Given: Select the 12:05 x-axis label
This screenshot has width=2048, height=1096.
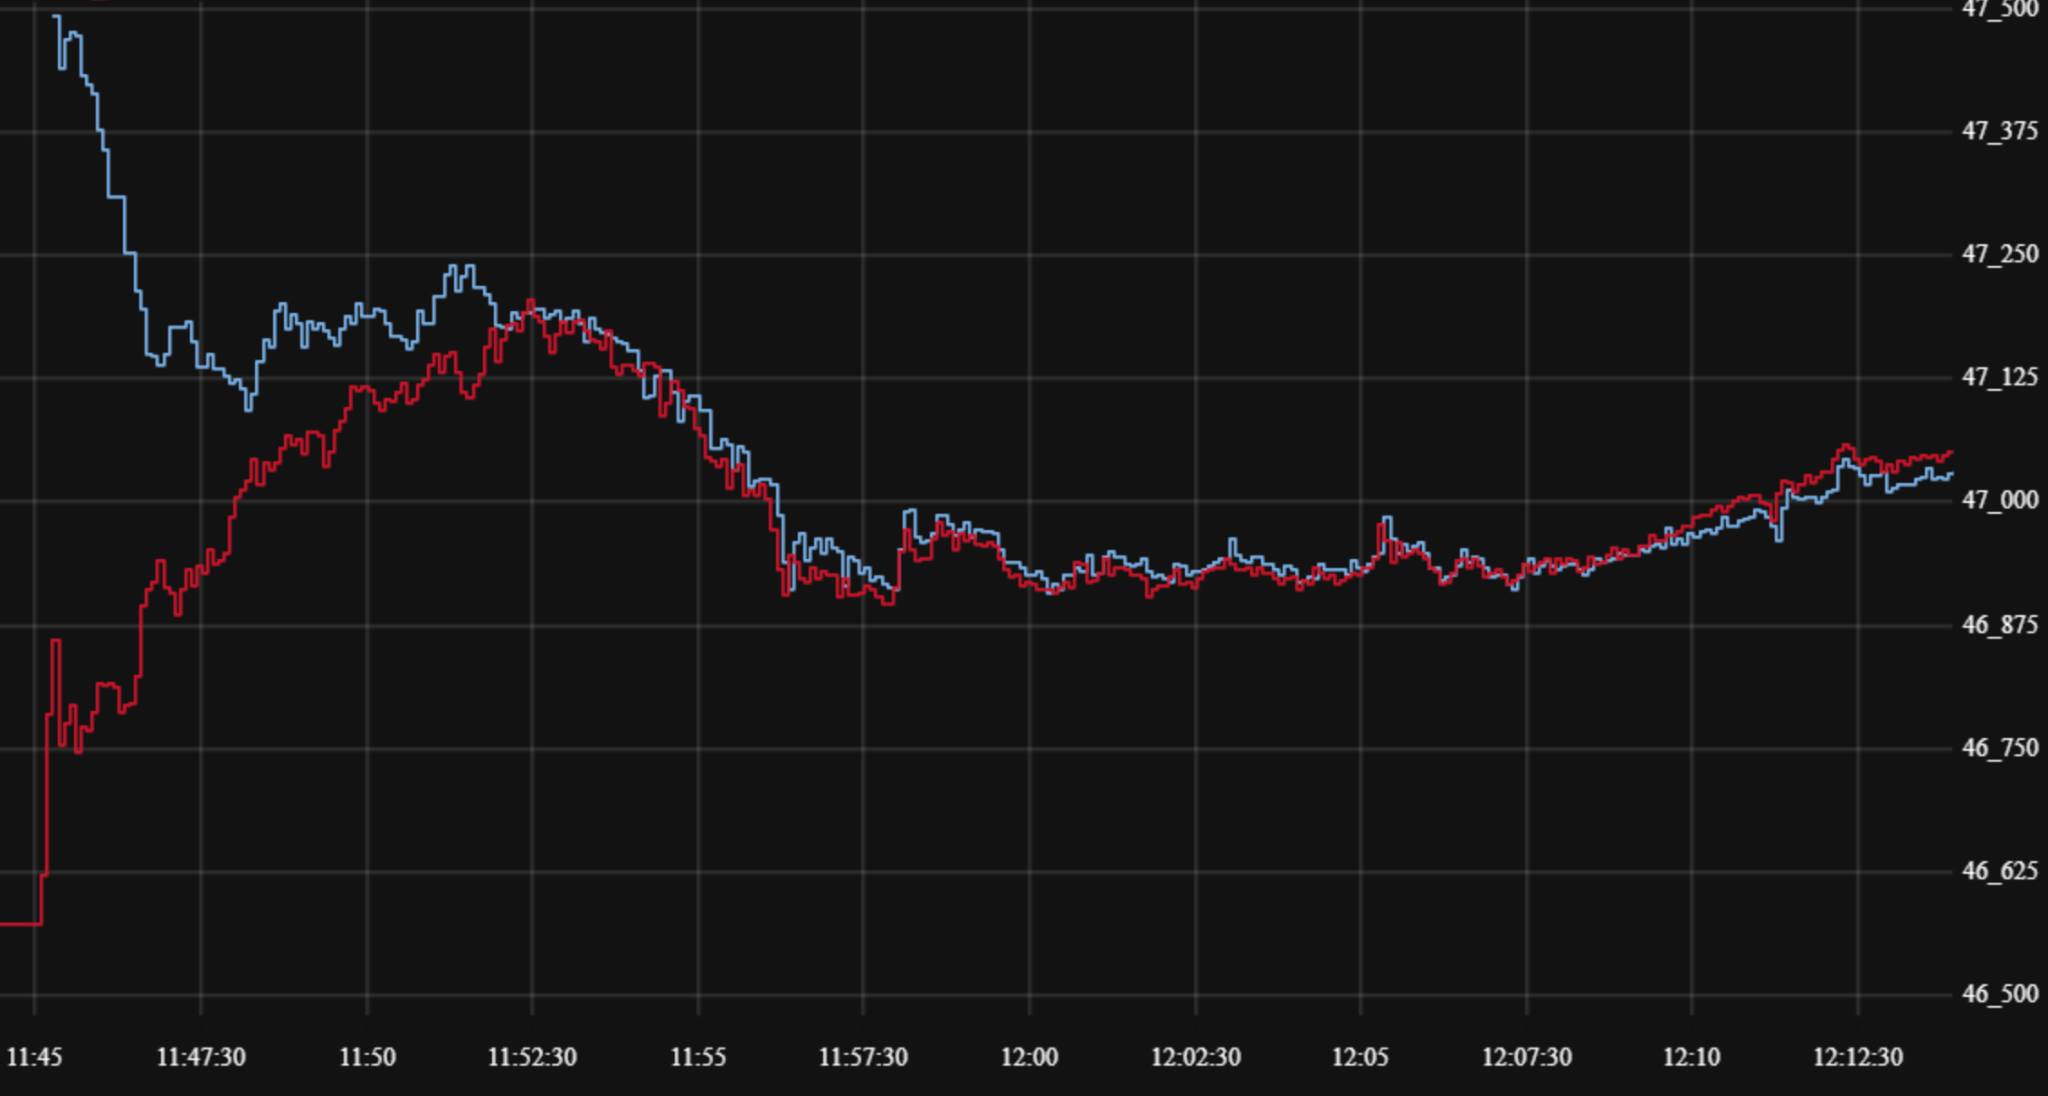Looking at the screenshot, I should point(1360,1057).
